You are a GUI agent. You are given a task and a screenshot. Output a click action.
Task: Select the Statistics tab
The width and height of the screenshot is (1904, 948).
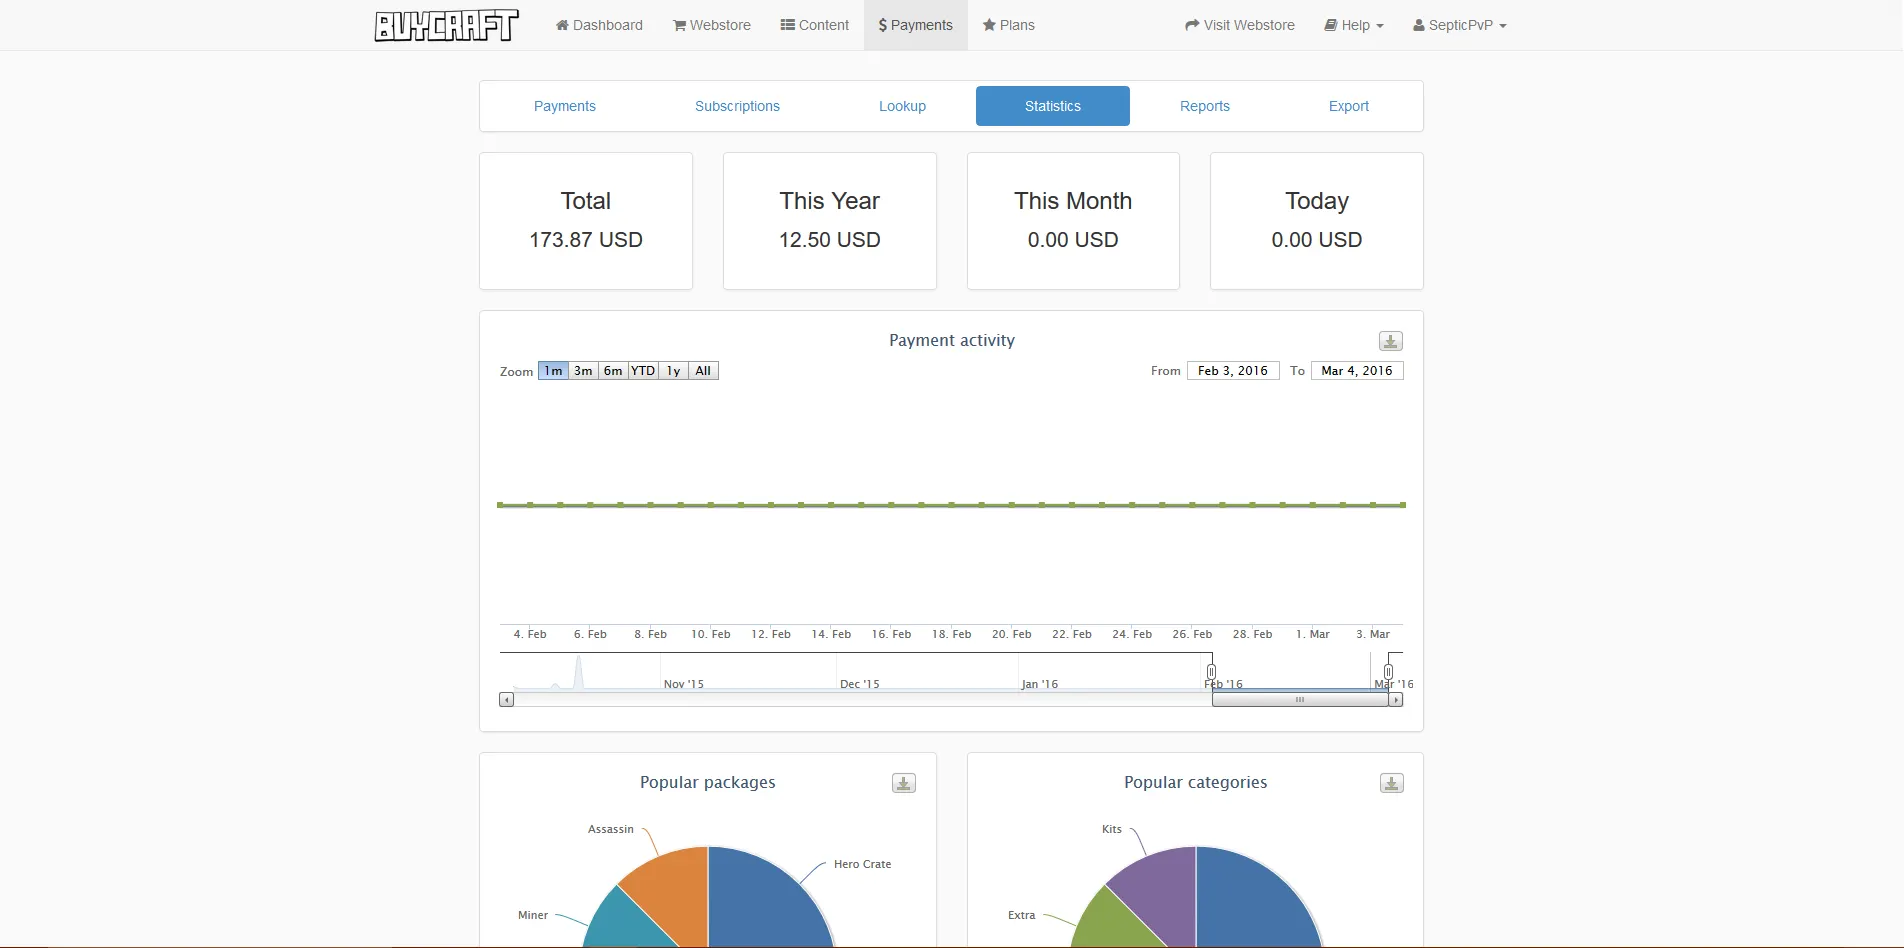(x=1053, y=106)
